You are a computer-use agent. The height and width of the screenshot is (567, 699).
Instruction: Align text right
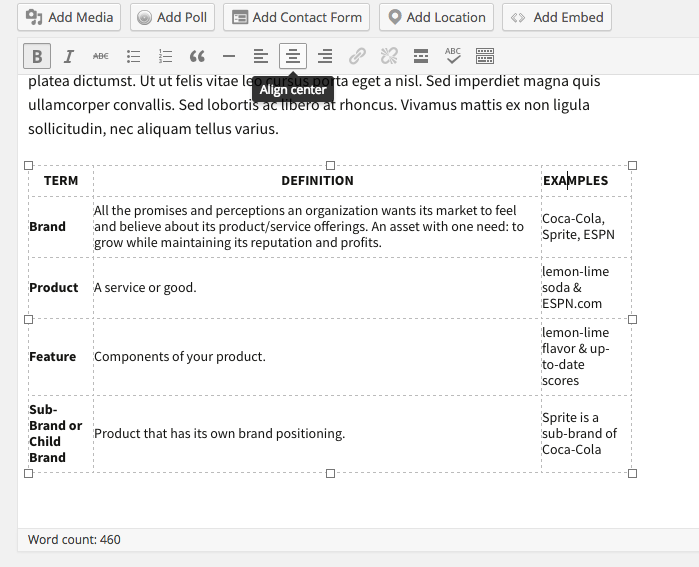pyautogui.click(x=325, y=56)
